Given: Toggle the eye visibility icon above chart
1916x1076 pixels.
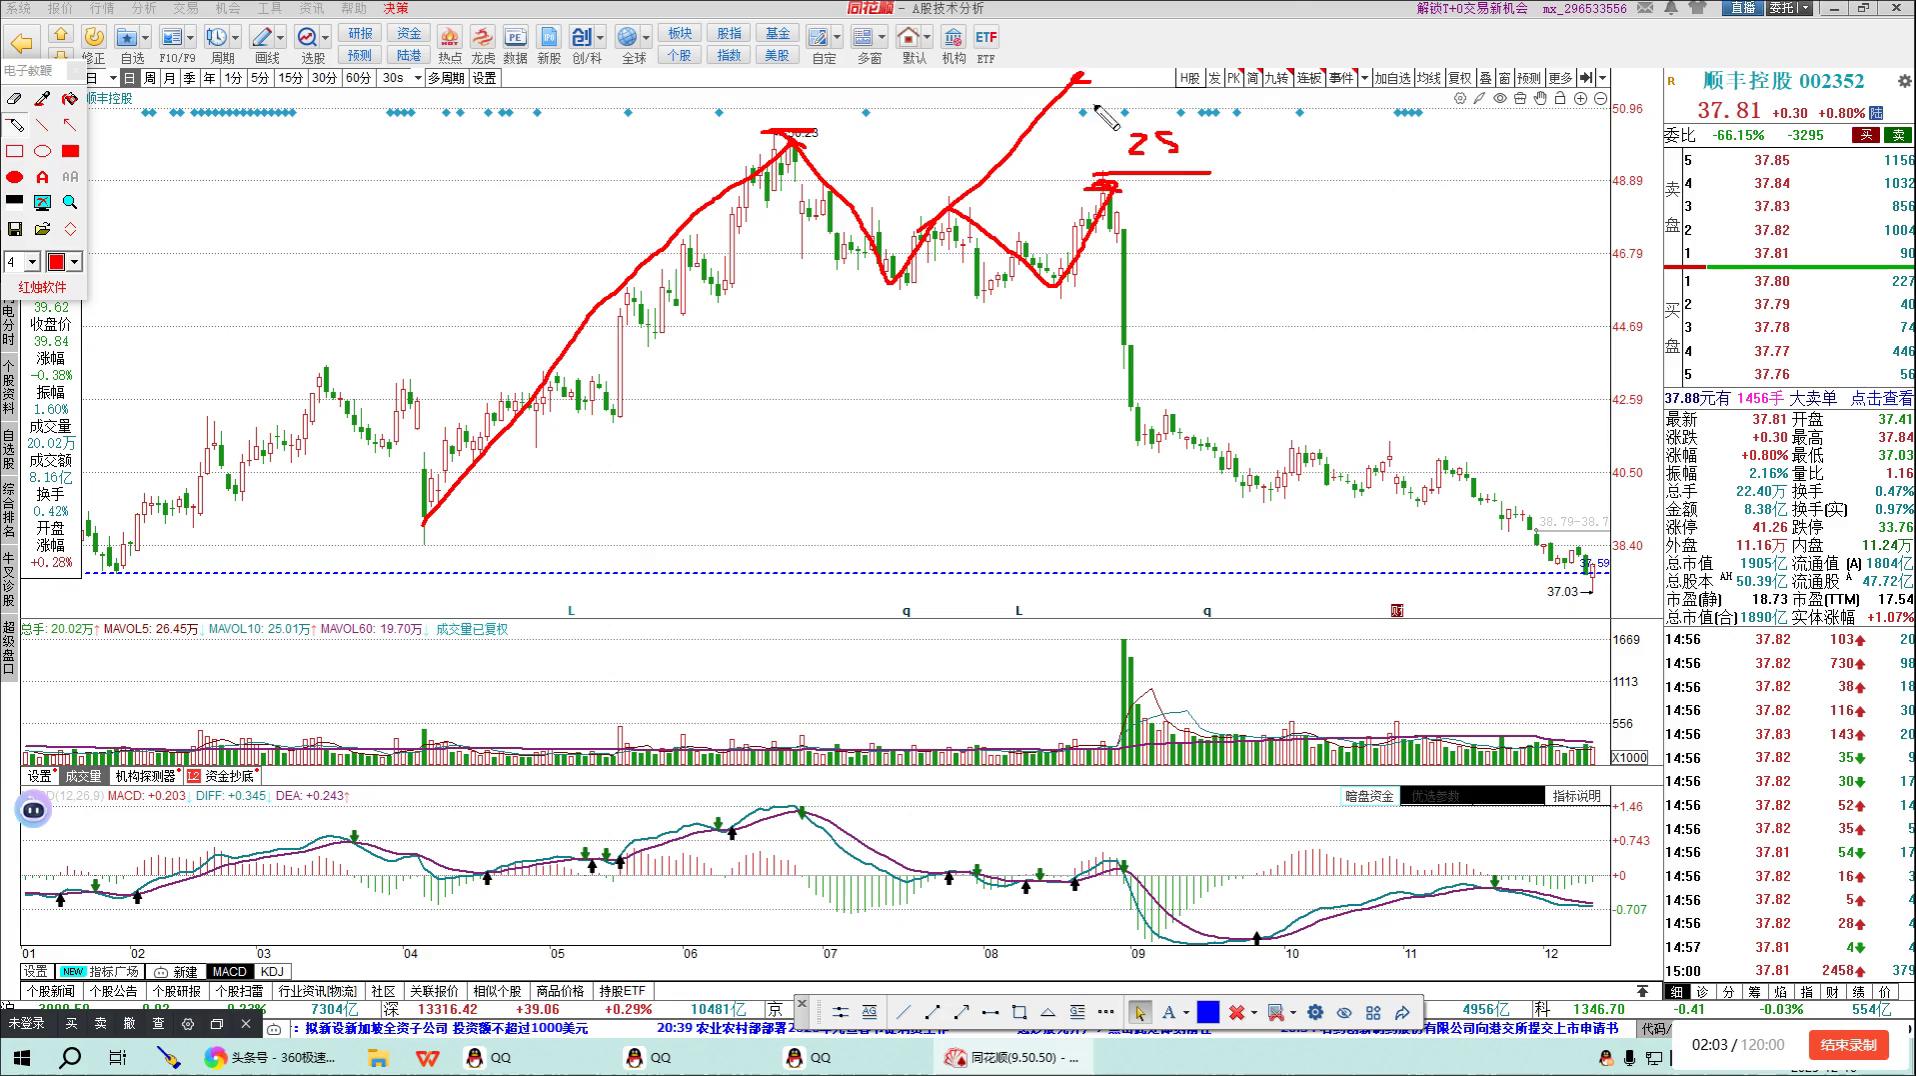Looking at the screenshot, I should click(x=1500, y=98).
